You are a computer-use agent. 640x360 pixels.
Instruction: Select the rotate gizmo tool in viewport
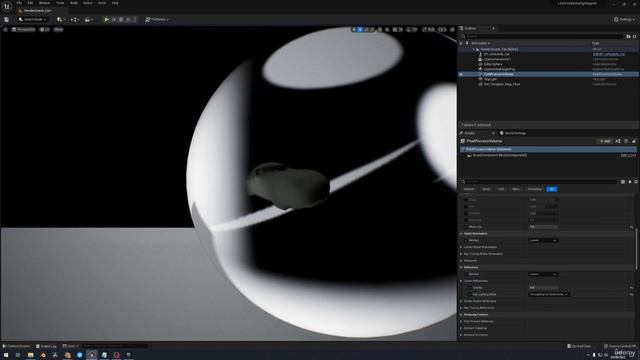coord(366,29)
